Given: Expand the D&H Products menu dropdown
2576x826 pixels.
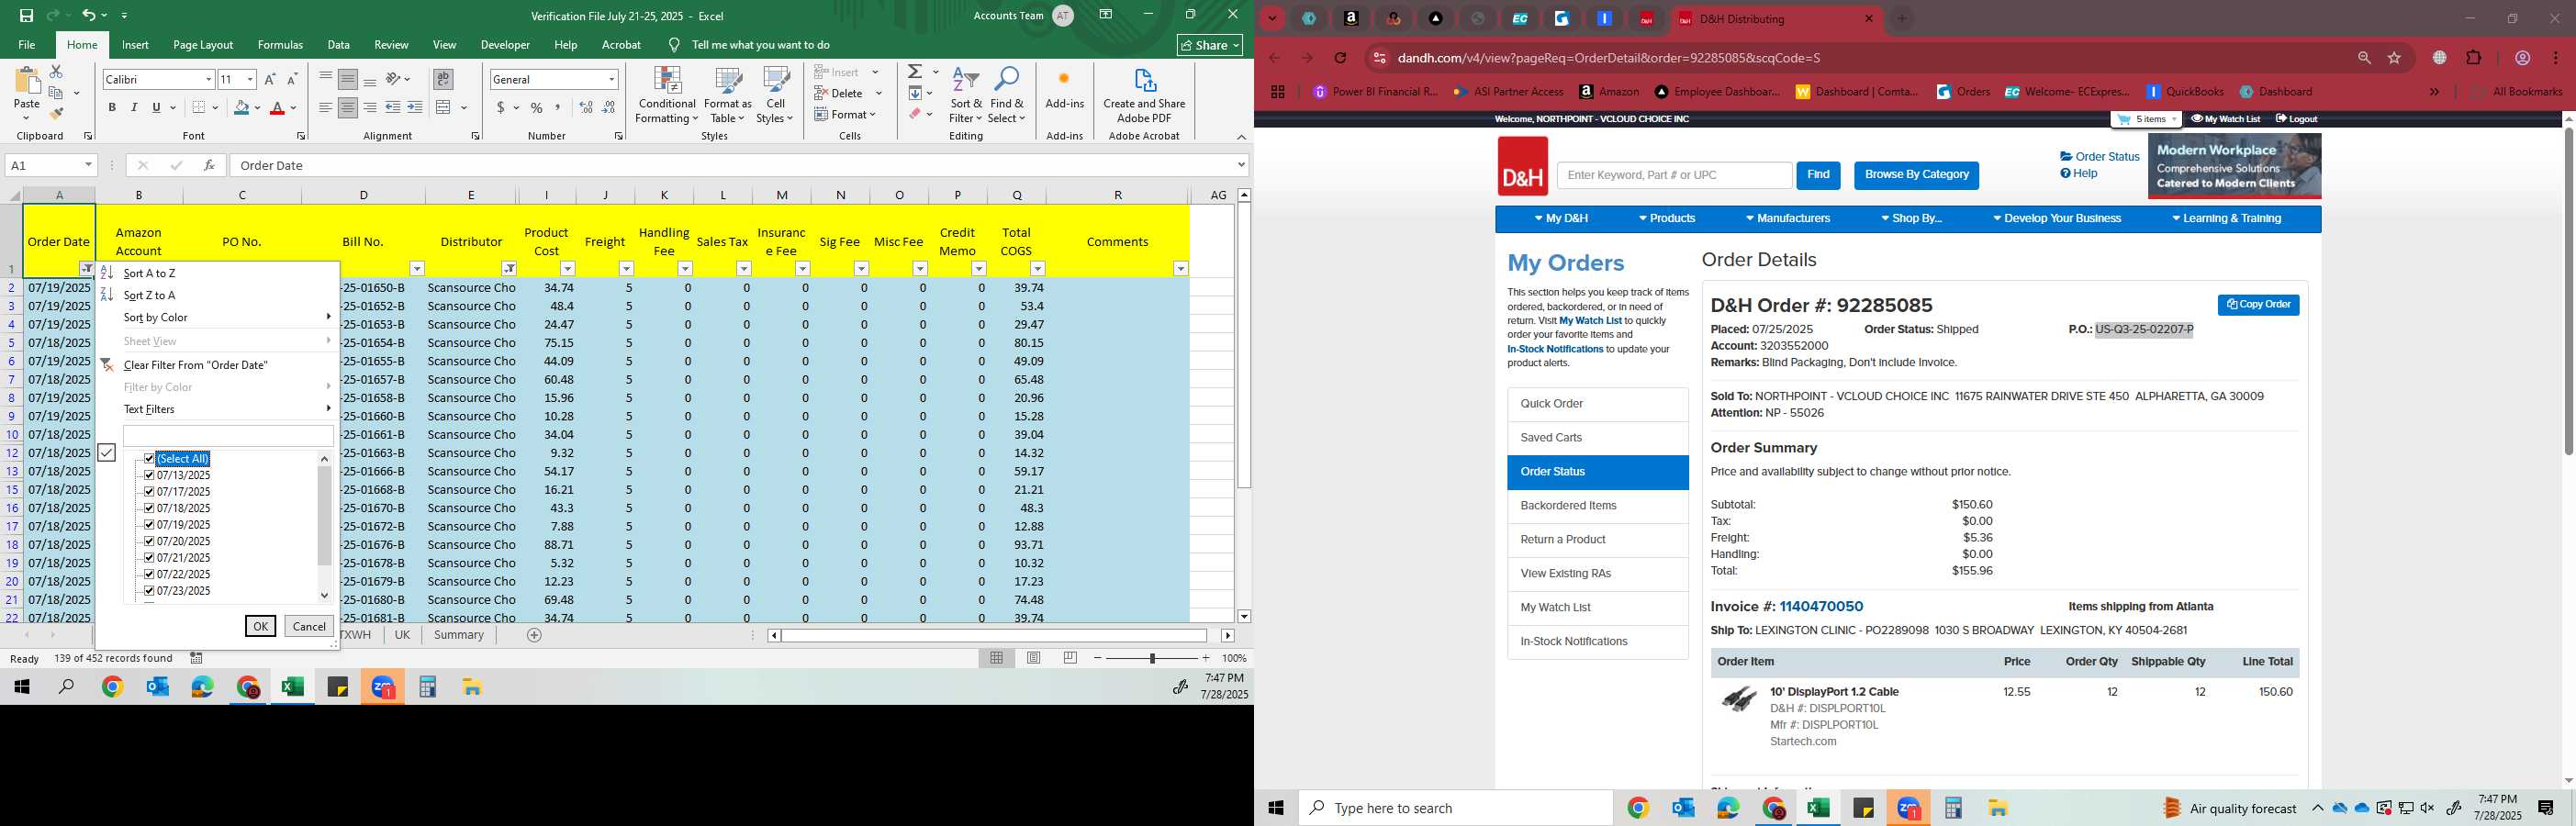Looking at the screenshot, I should 1666,218.
